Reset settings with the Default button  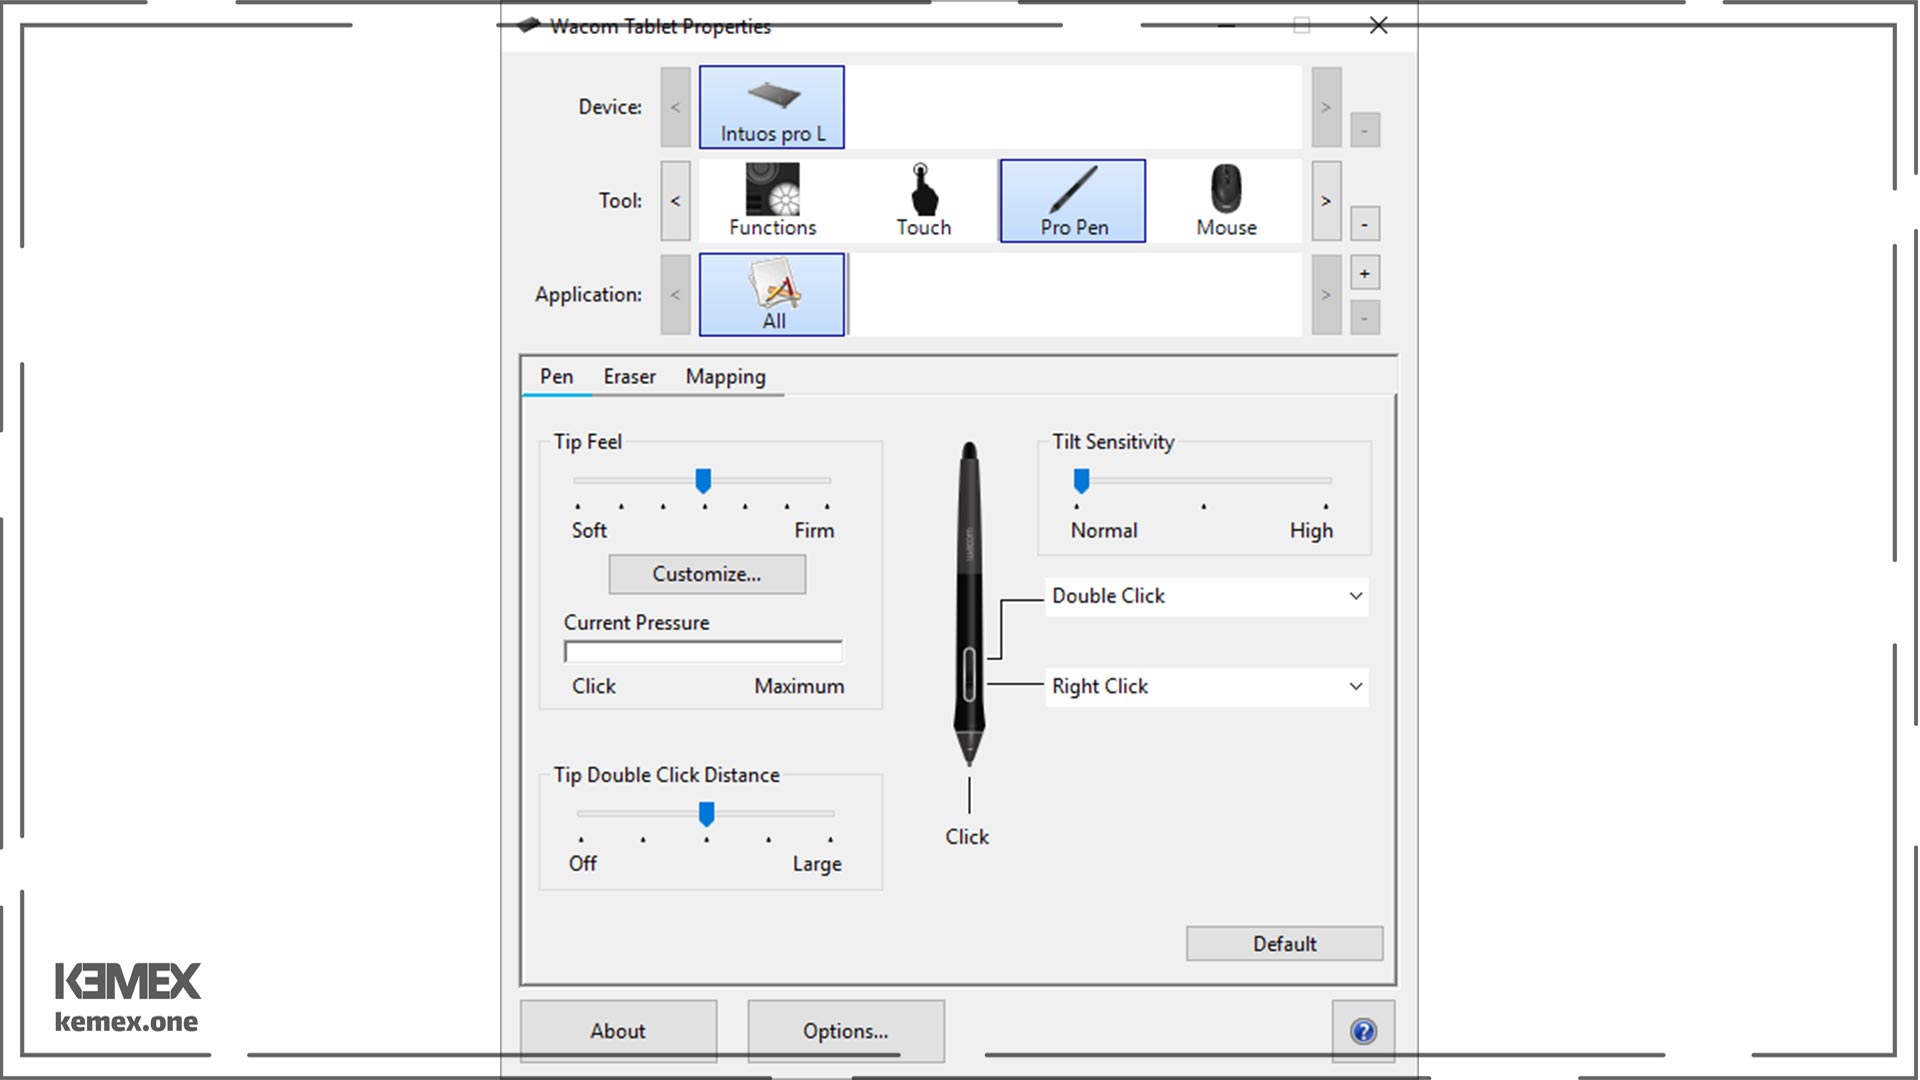pos(1285,944)
